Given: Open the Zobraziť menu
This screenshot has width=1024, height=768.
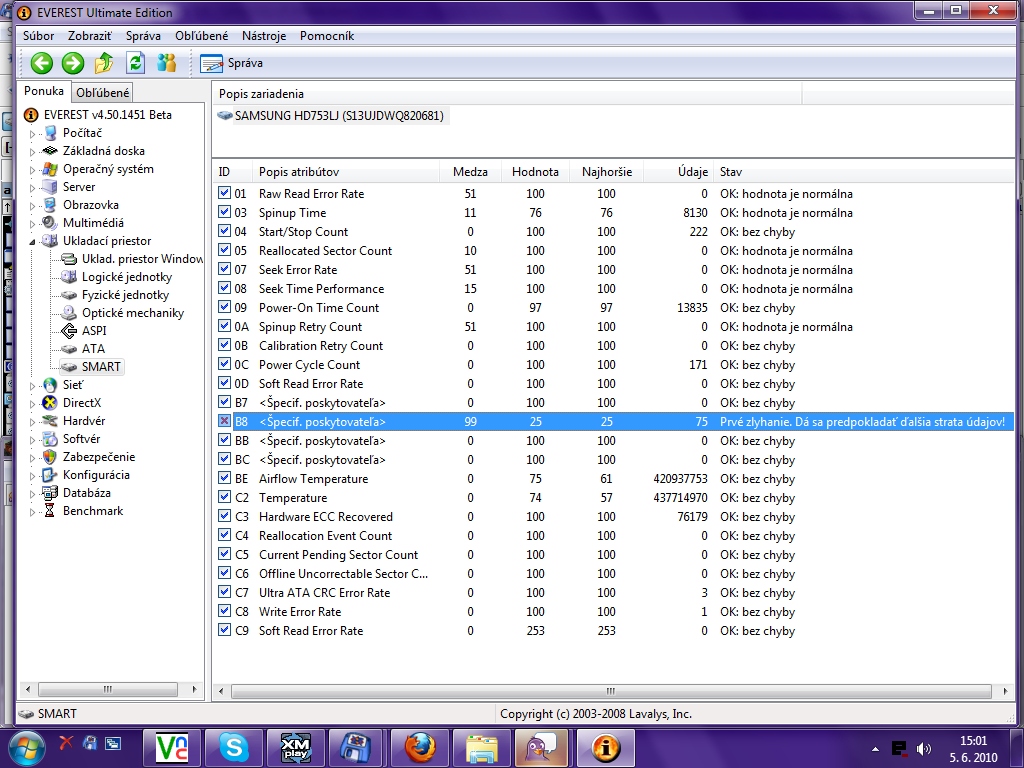Looking at the screenshot, I should (x=90, y=36).
